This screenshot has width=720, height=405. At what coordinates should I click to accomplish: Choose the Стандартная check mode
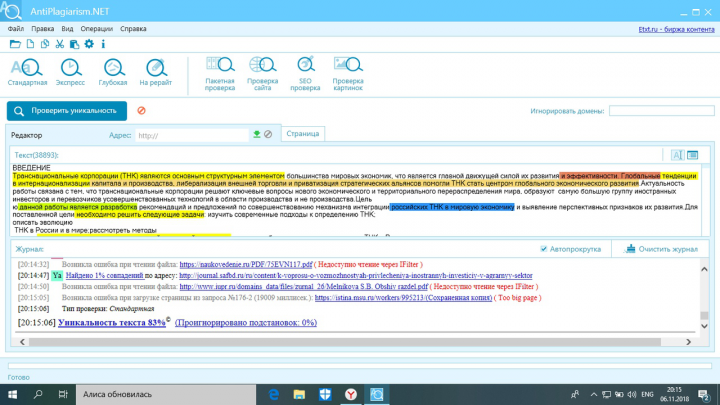[27, 72]
